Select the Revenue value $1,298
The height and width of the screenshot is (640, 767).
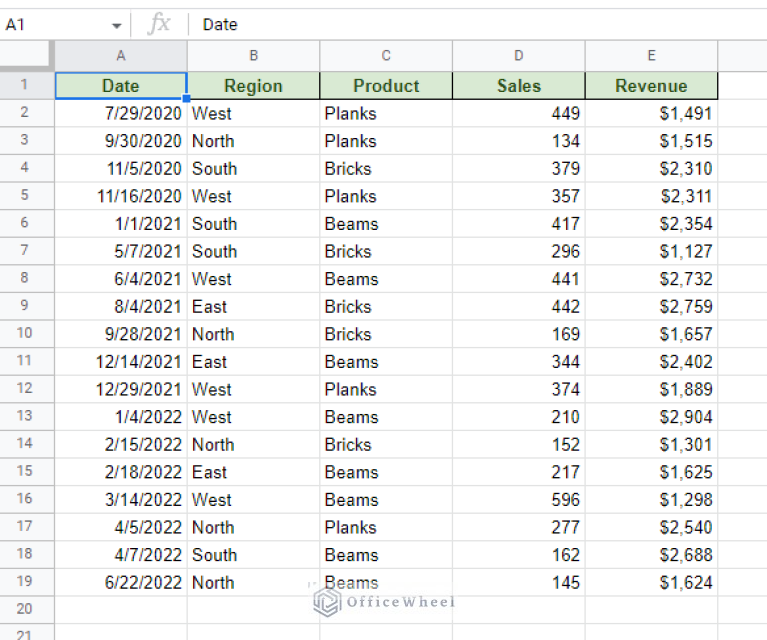point(651,500)
